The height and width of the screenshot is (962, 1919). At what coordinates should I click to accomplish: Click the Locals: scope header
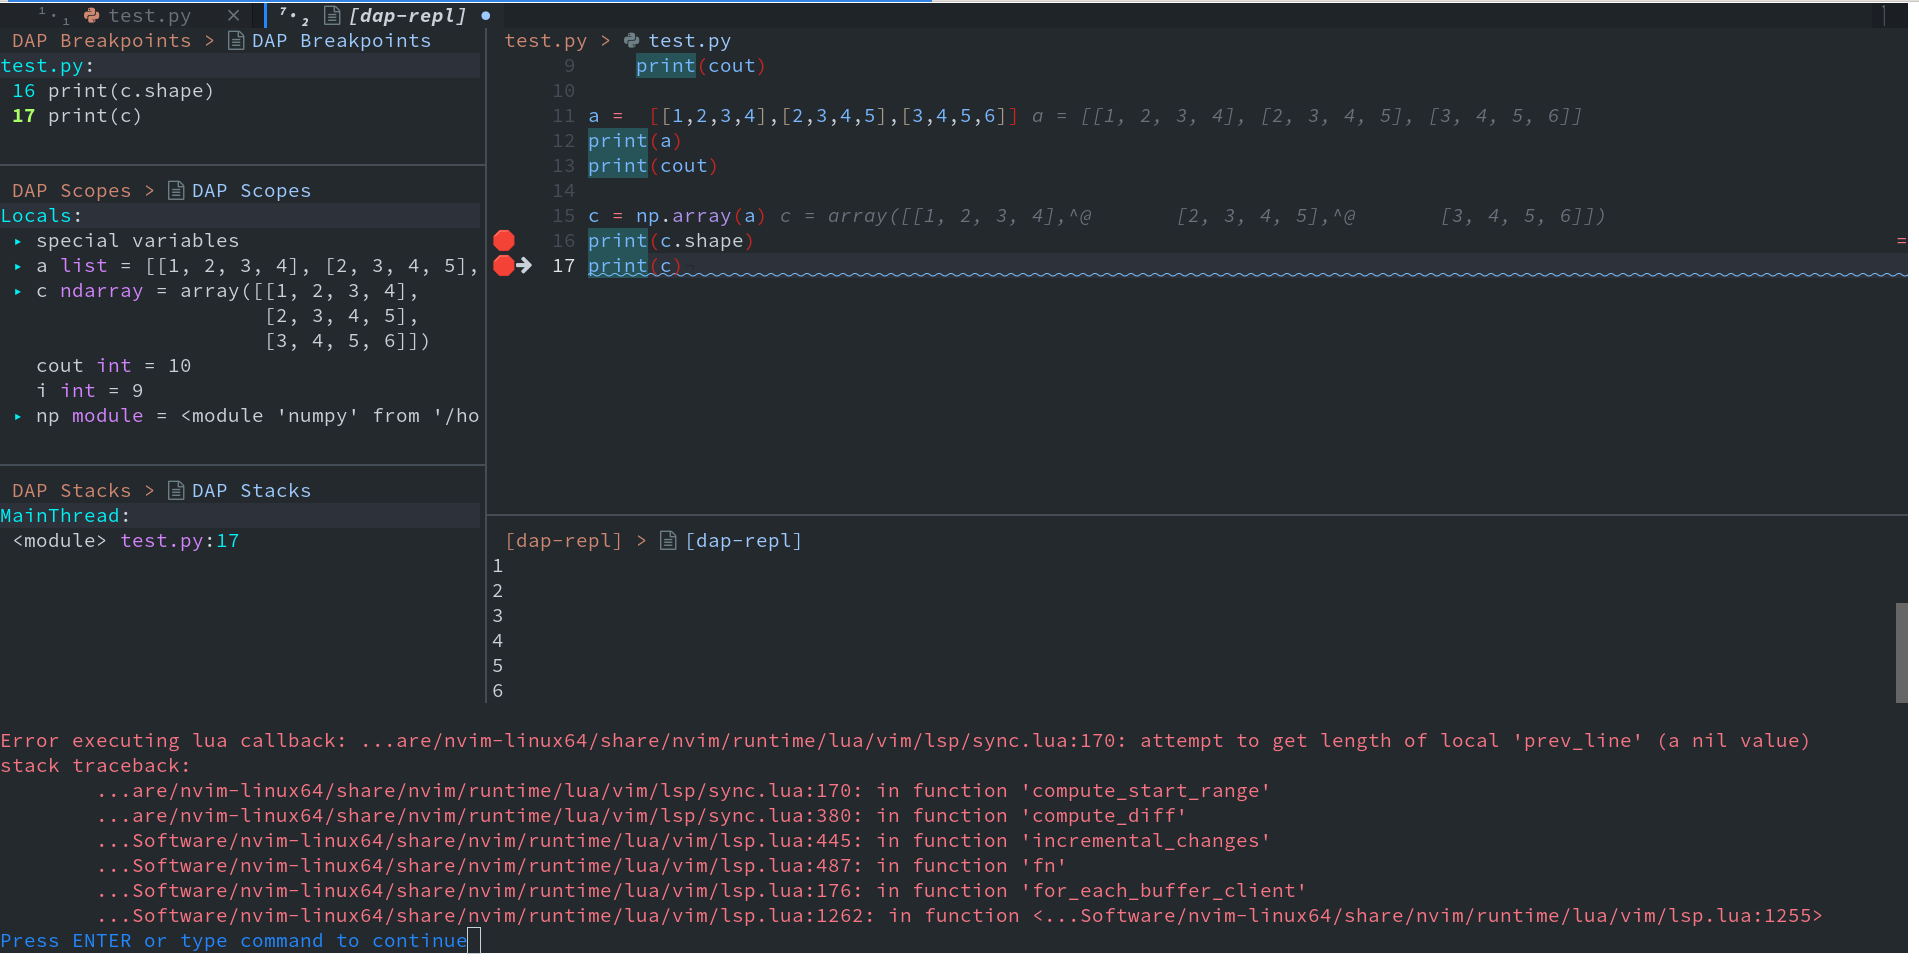click(41, 215)
